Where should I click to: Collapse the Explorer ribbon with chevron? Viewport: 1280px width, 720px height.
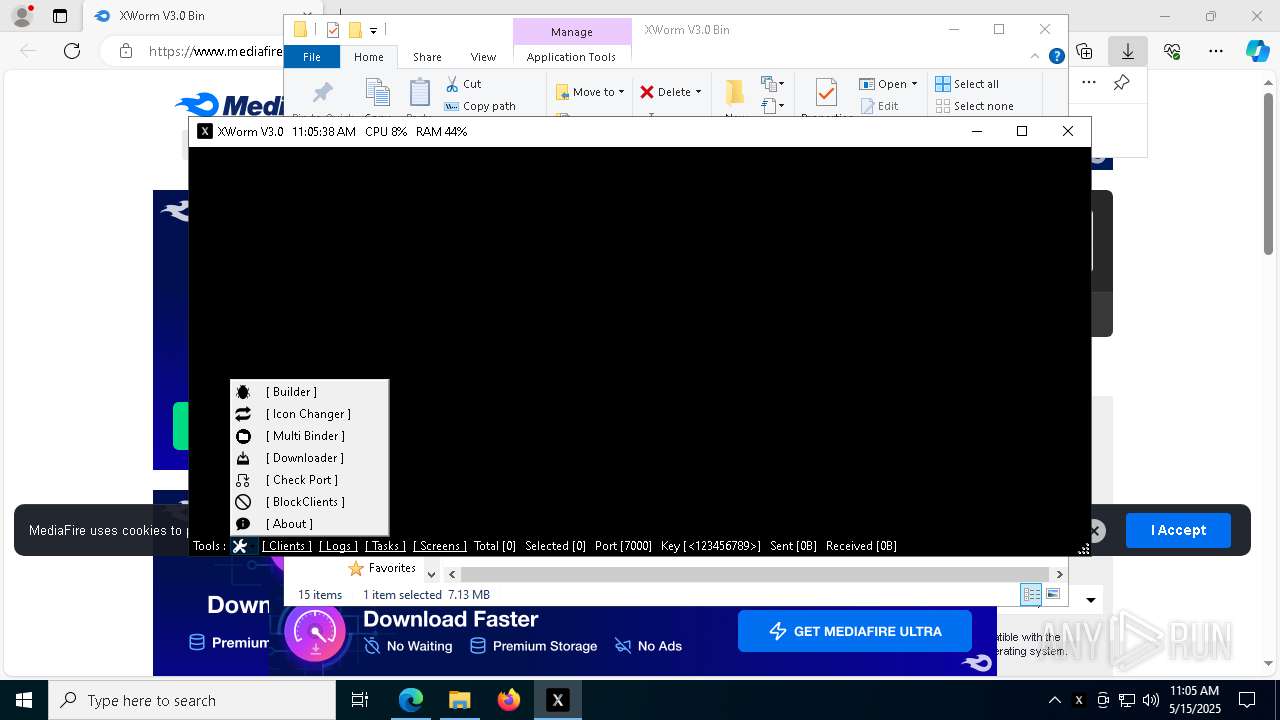point(1036,57)
